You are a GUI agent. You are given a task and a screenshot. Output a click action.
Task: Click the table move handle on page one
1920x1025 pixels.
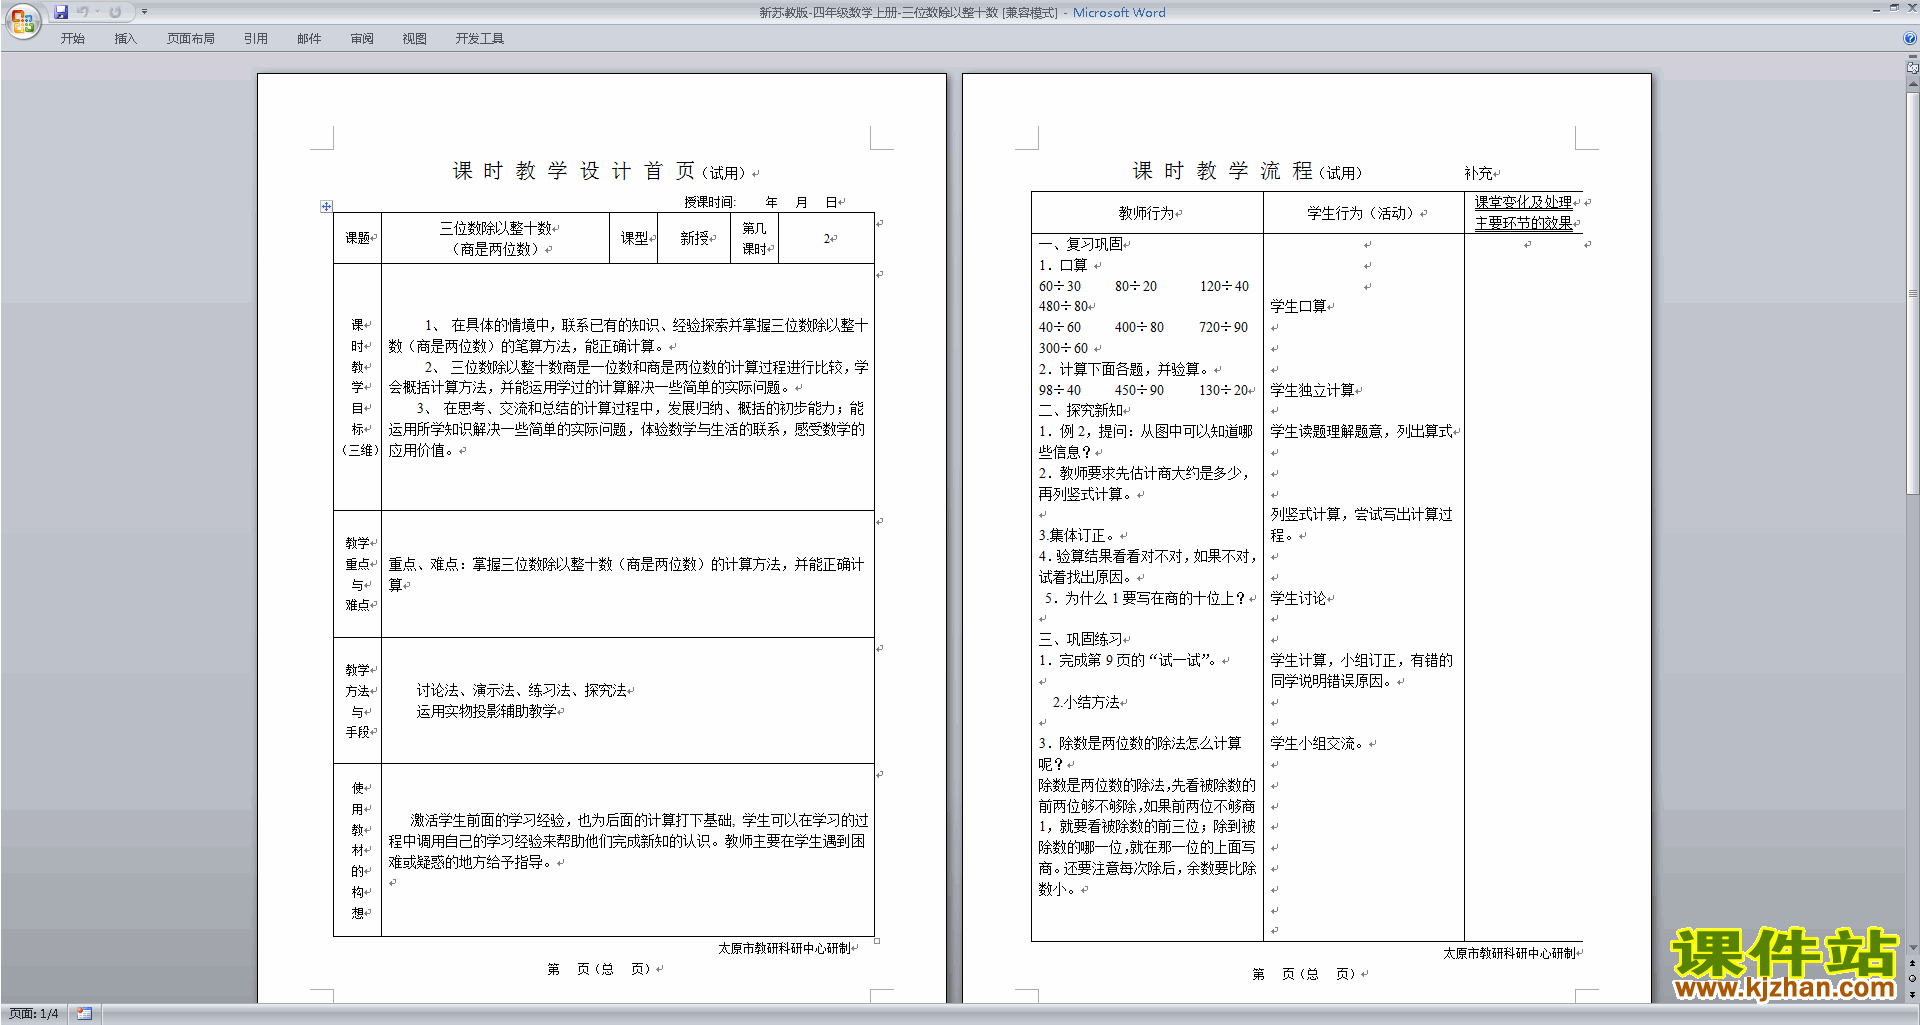(x=326, y=206)
